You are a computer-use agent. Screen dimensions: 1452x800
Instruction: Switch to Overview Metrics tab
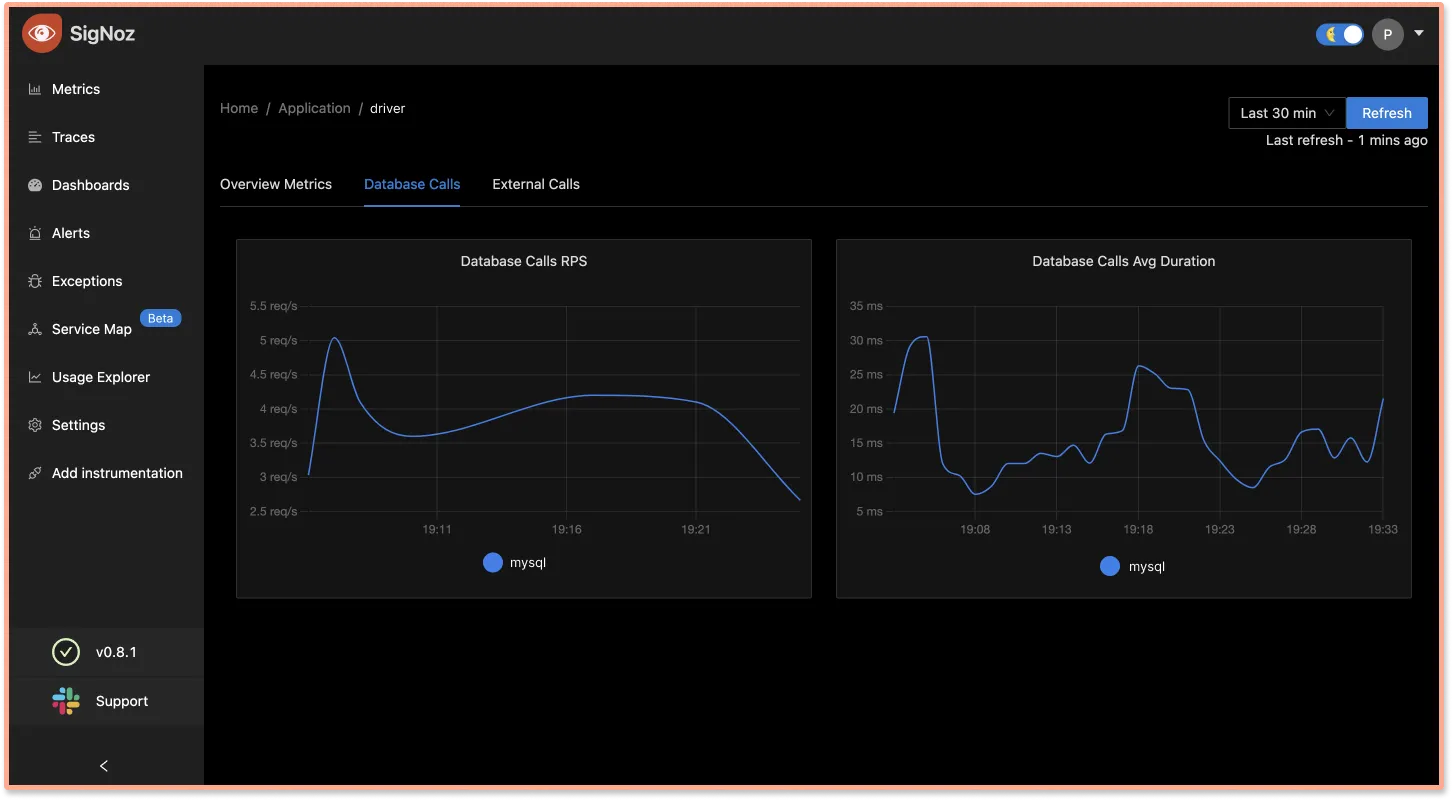[x=276, y=184]
